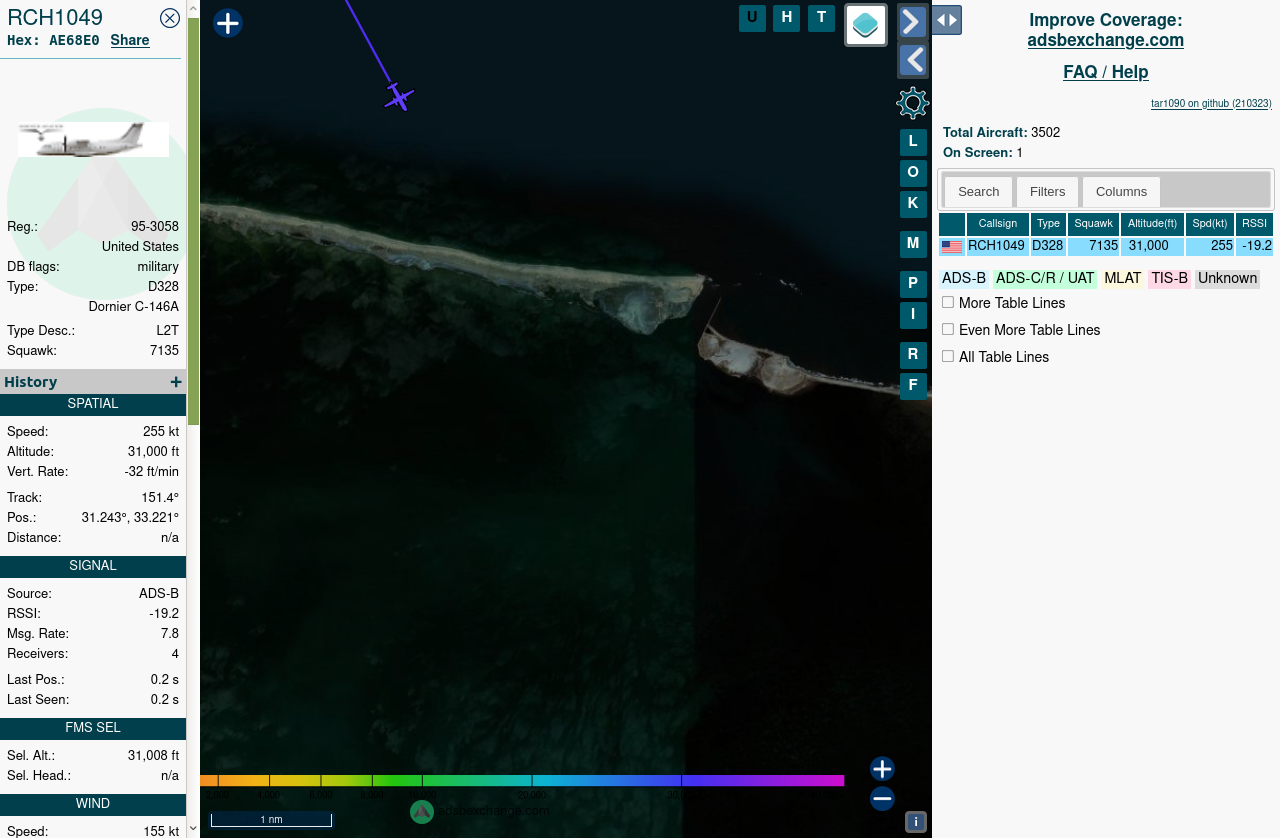The image size is (1280, 838).
Task: Click the aircraft photo thumbnail
Action: (93, 139)
